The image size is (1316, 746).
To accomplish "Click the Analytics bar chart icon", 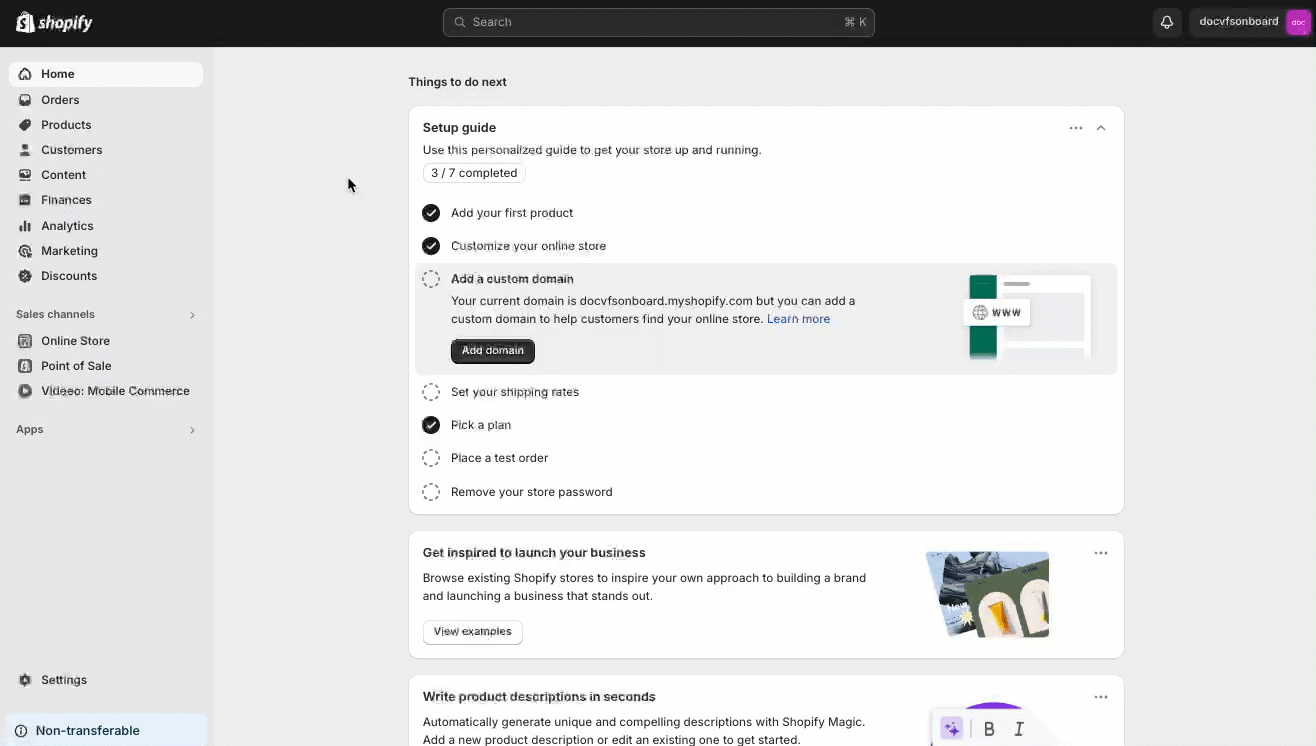I will tap(25, 226).
